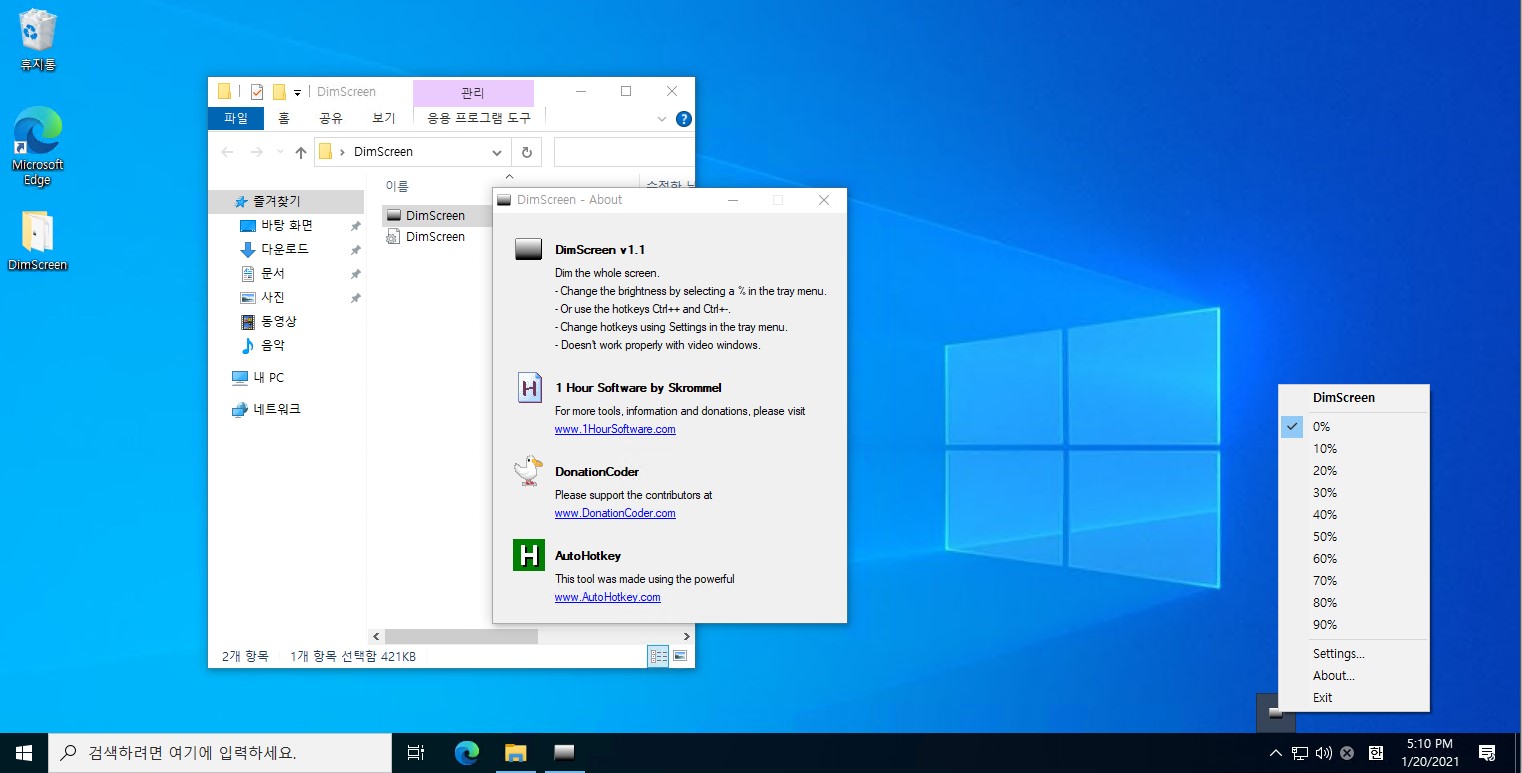Select 바탕 화면 in the navigation pane
Screen dimensions: 1522x773
click(x=287, y=225)
